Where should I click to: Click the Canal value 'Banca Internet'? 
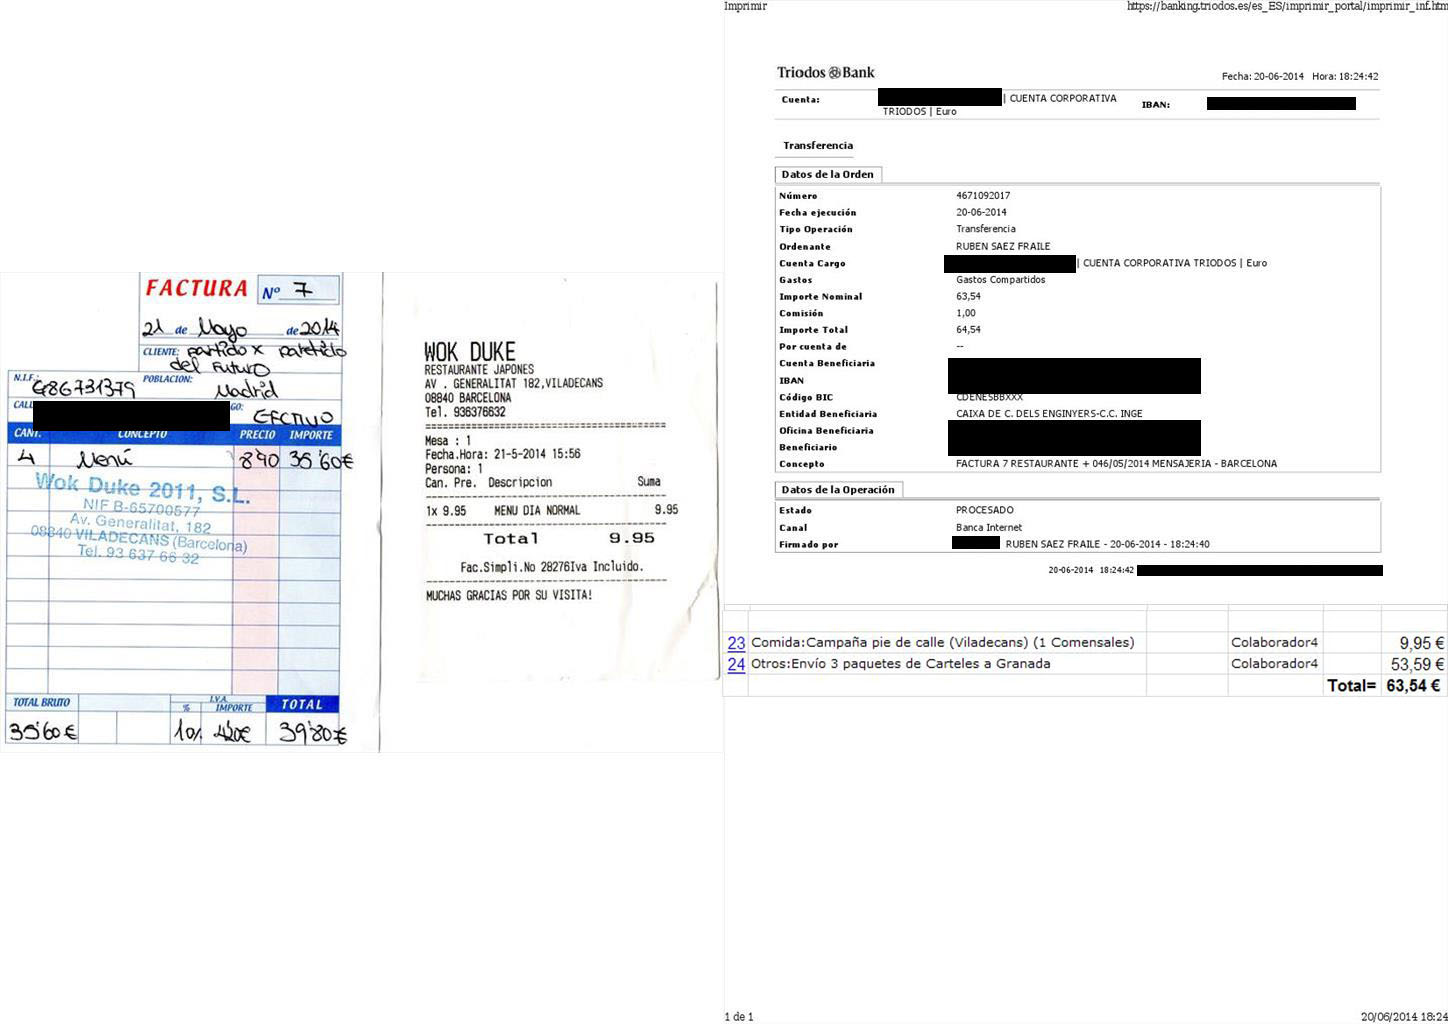[x=989, y=528]
